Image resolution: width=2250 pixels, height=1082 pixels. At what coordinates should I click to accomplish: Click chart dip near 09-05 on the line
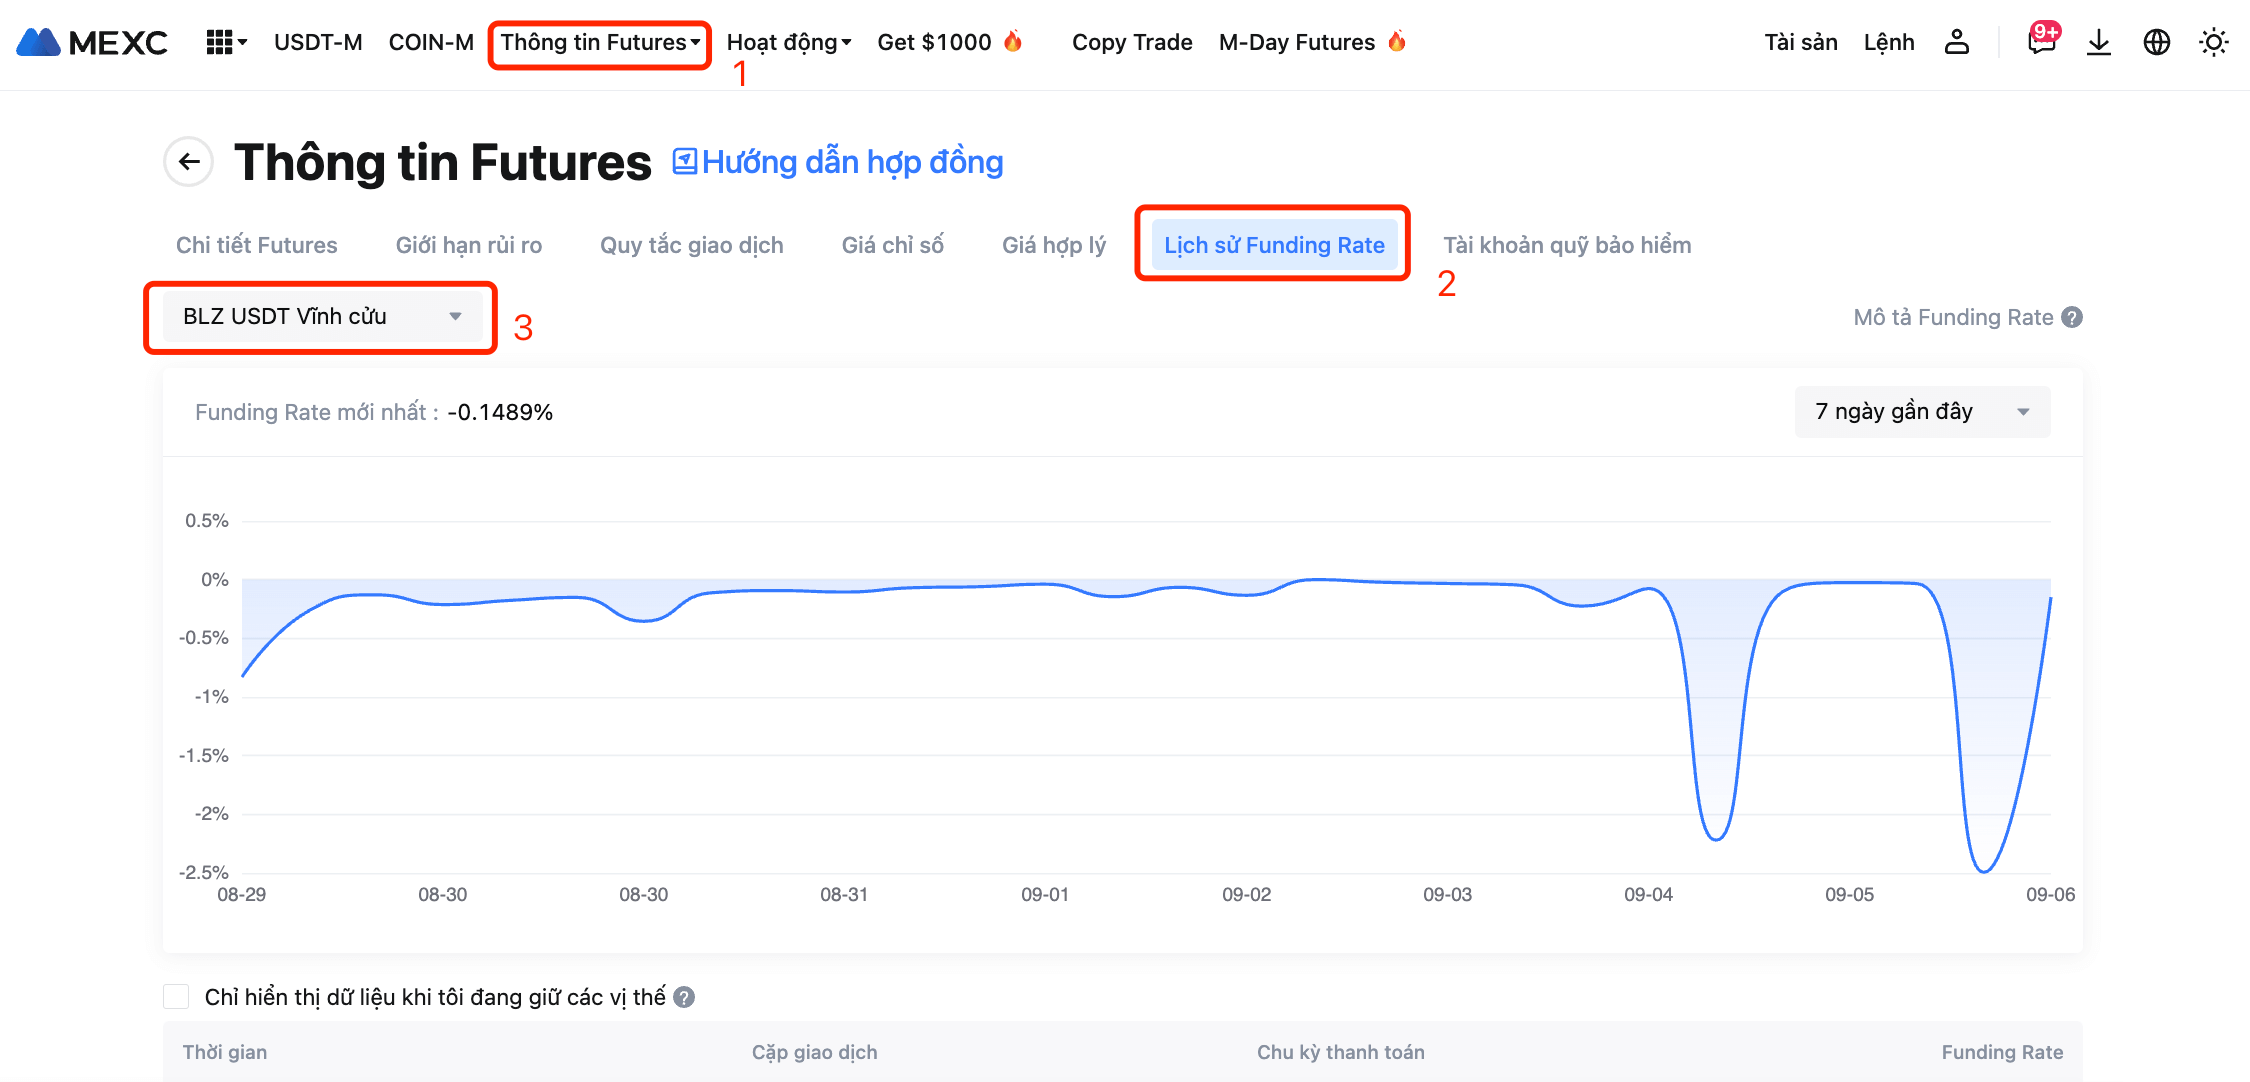(1984, 870)
